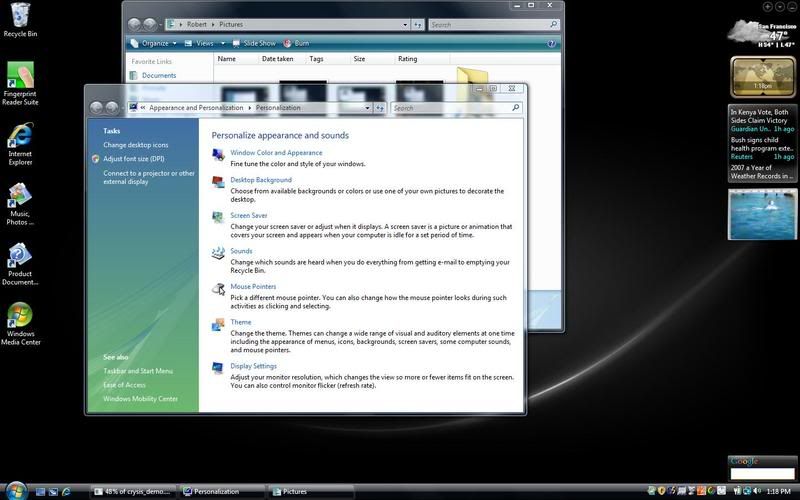Click the Sounds icon
Image resolution: width=800 pixels, height=500 pixels.
[x=218, y=253]
